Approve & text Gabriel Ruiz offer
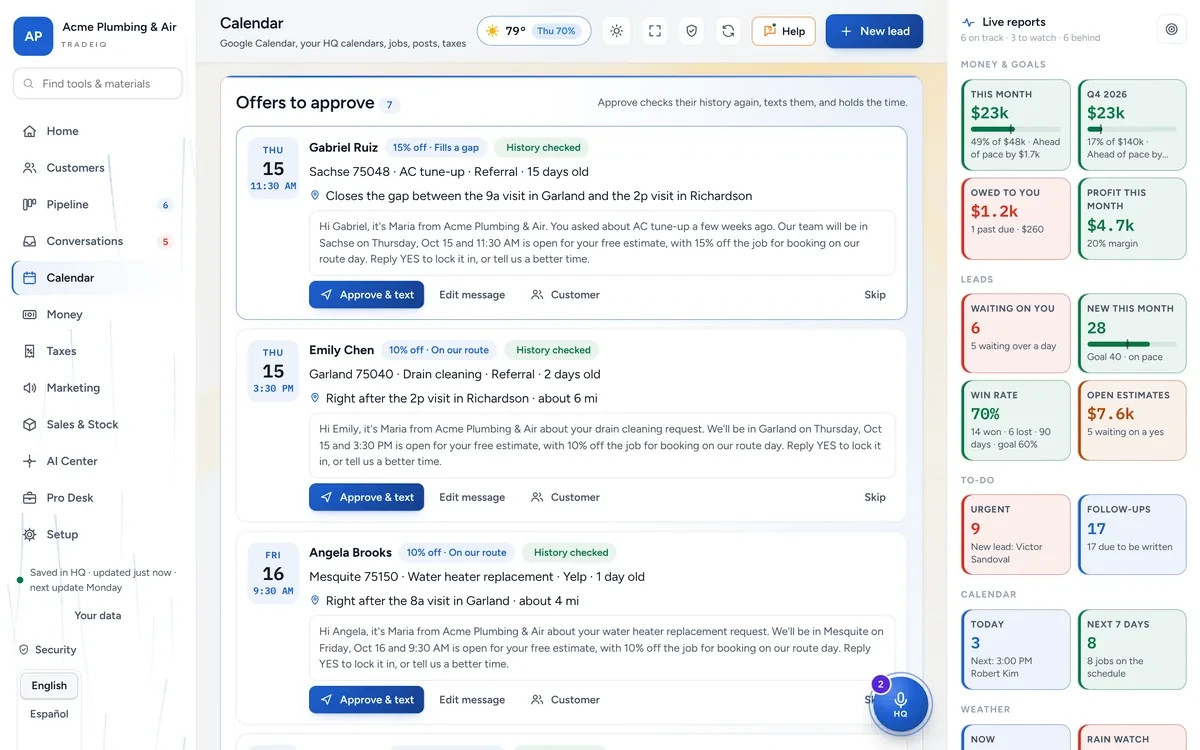 tap(366, 295)
